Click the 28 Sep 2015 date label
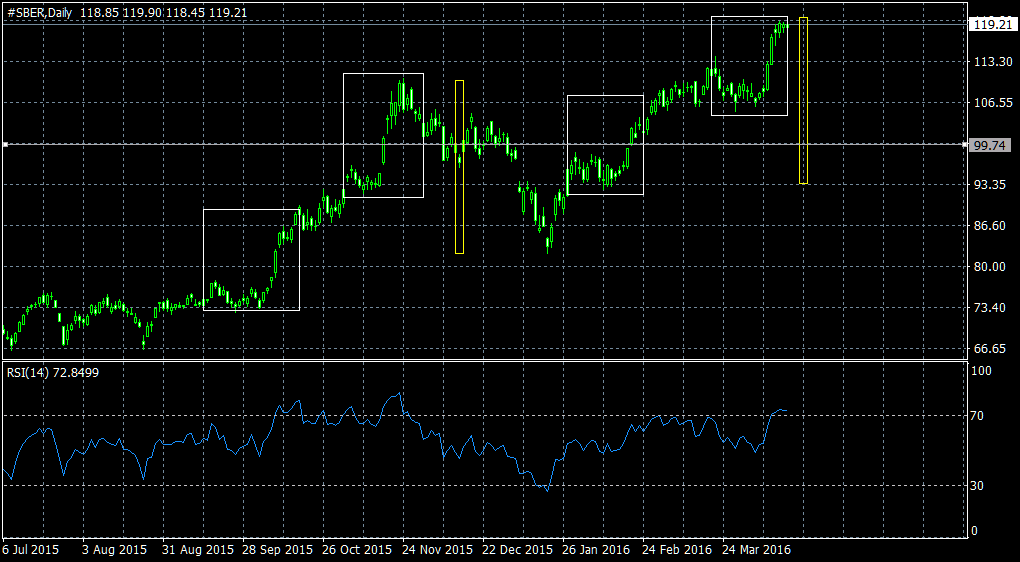 (278, 550)
